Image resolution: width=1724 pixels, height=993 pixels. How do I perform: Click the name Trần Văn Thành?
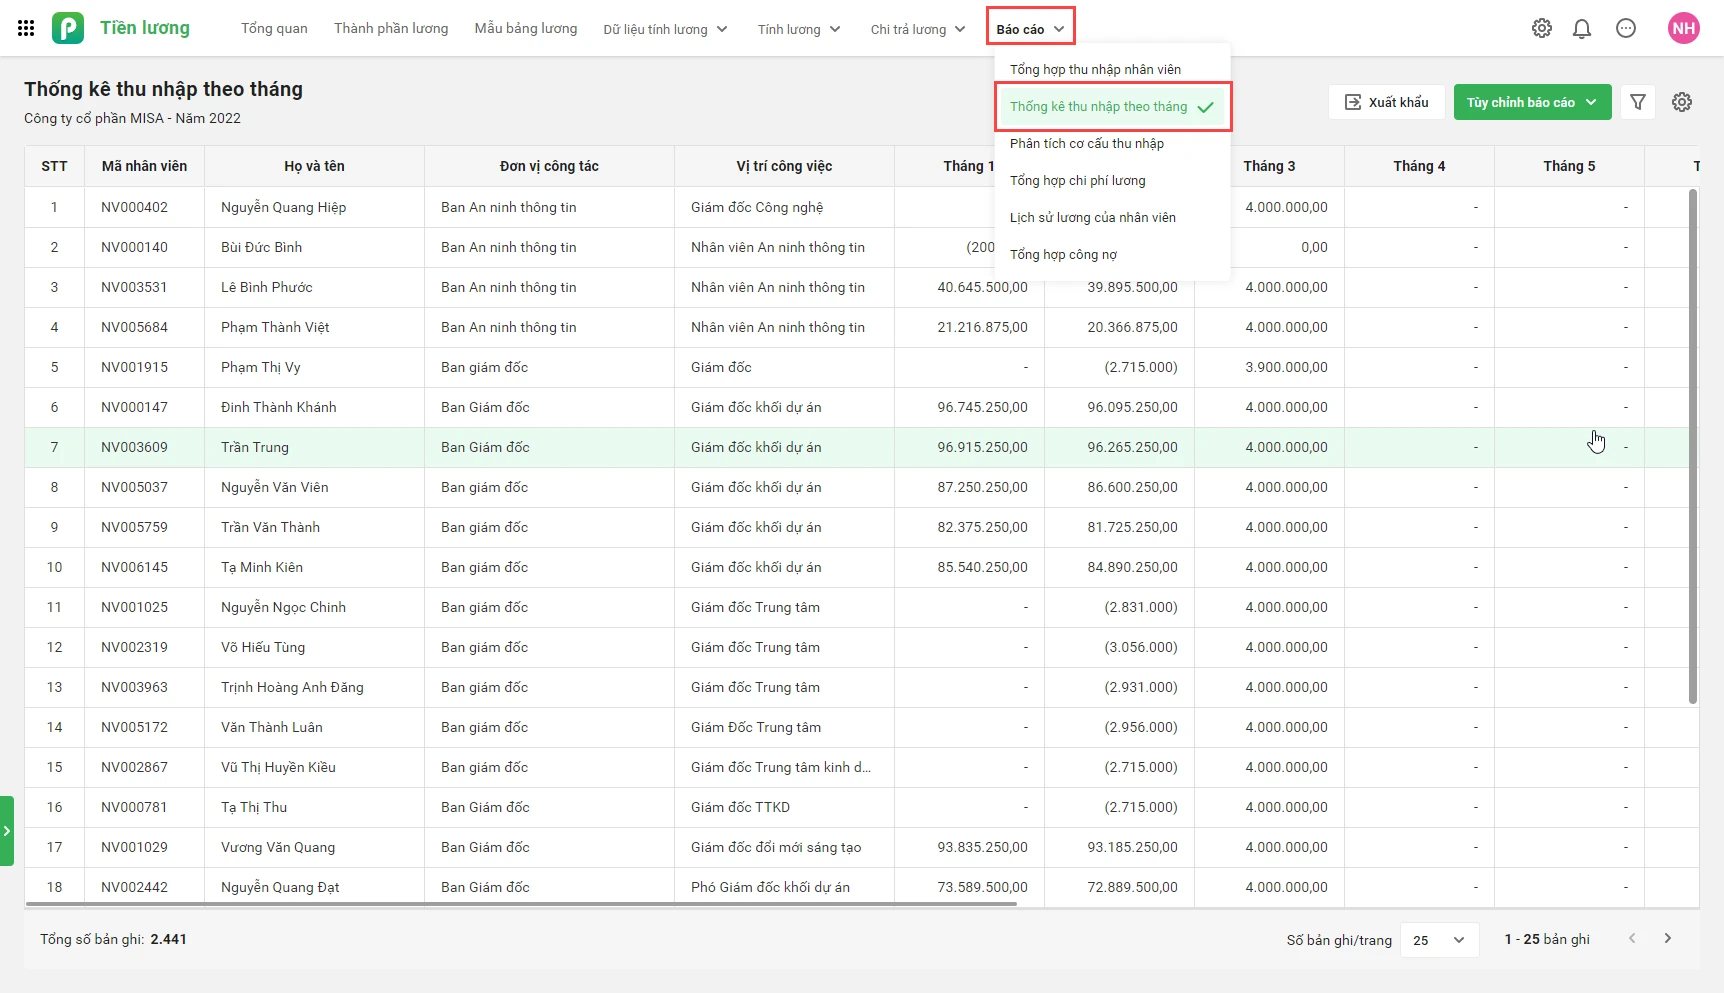tap(270, 527)
